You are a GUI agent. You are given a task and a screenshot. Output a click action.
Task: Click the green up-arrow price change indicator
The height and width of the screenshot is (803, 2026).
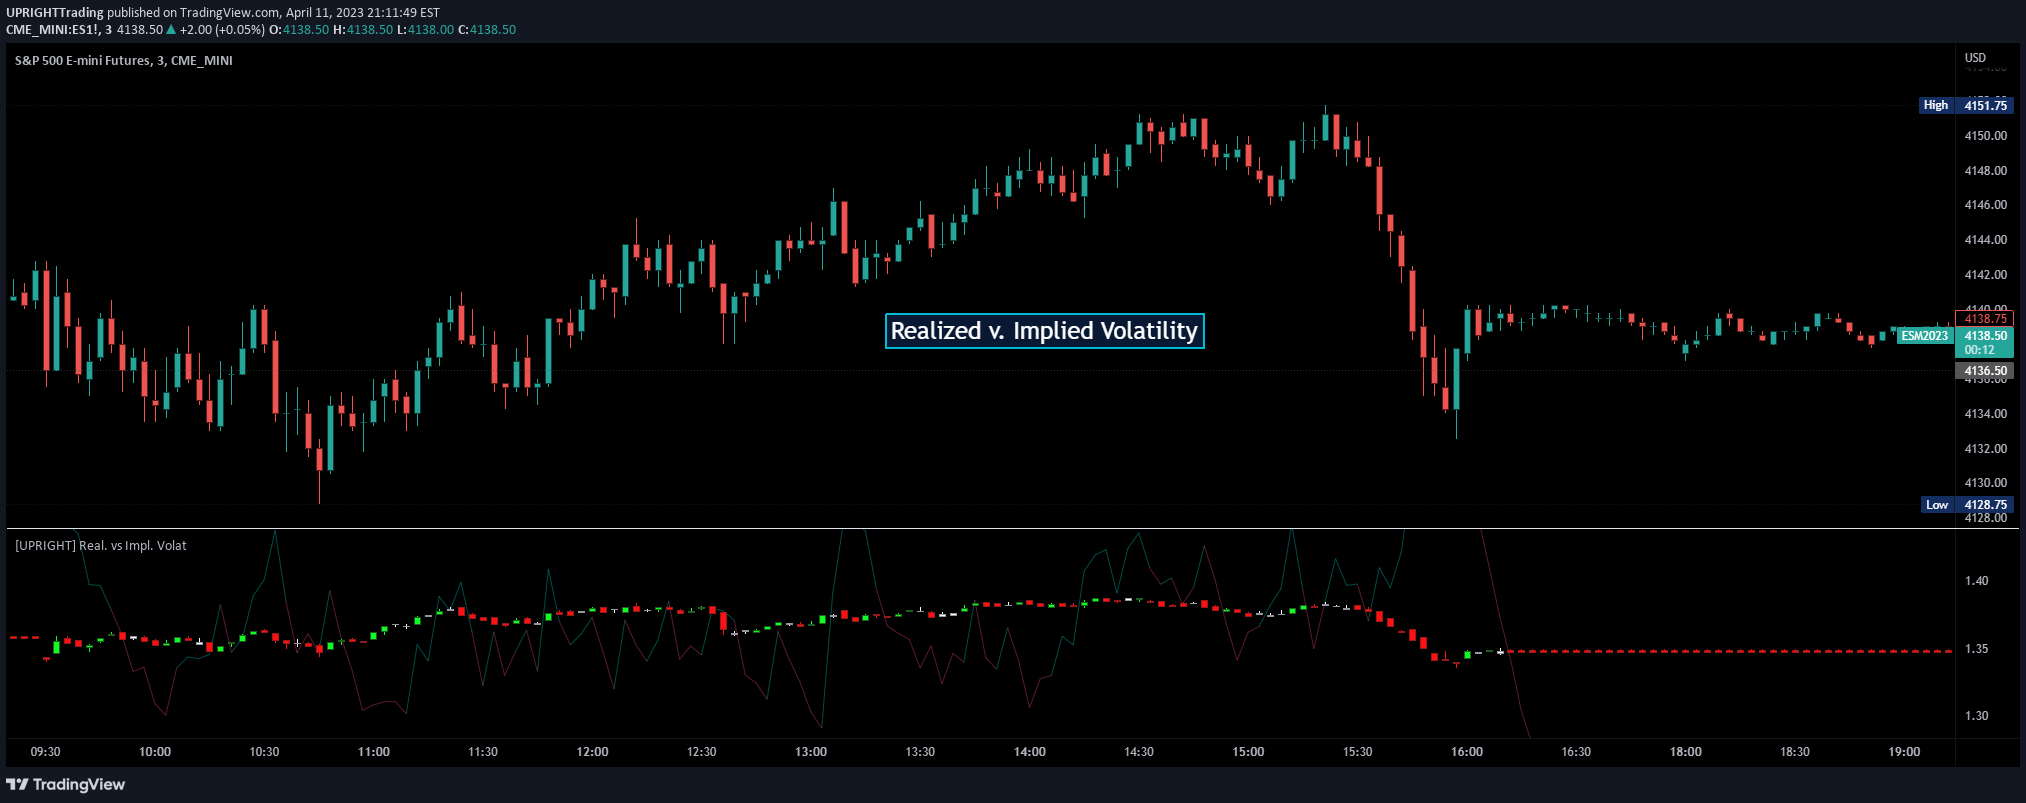click(171, 30)
